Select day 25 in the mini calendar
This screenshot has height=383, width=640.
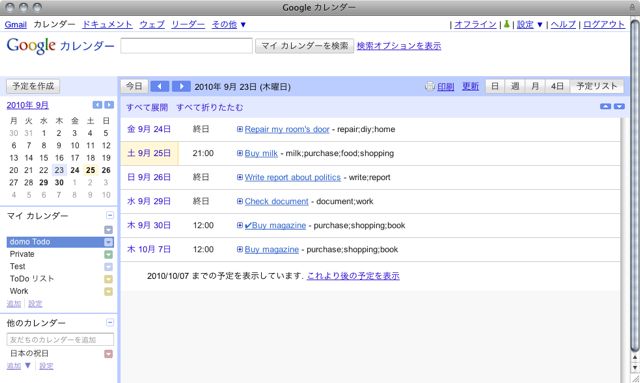[x=91, y=170]
